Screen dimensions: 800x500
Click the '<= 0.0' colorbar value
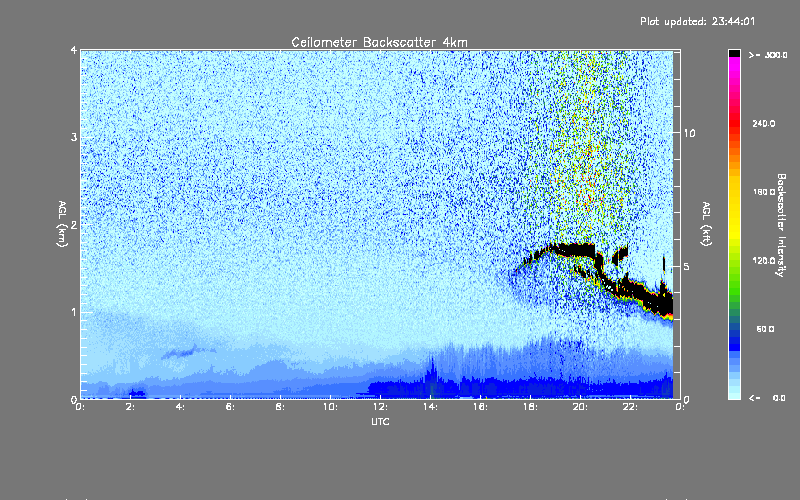(767, 398)
